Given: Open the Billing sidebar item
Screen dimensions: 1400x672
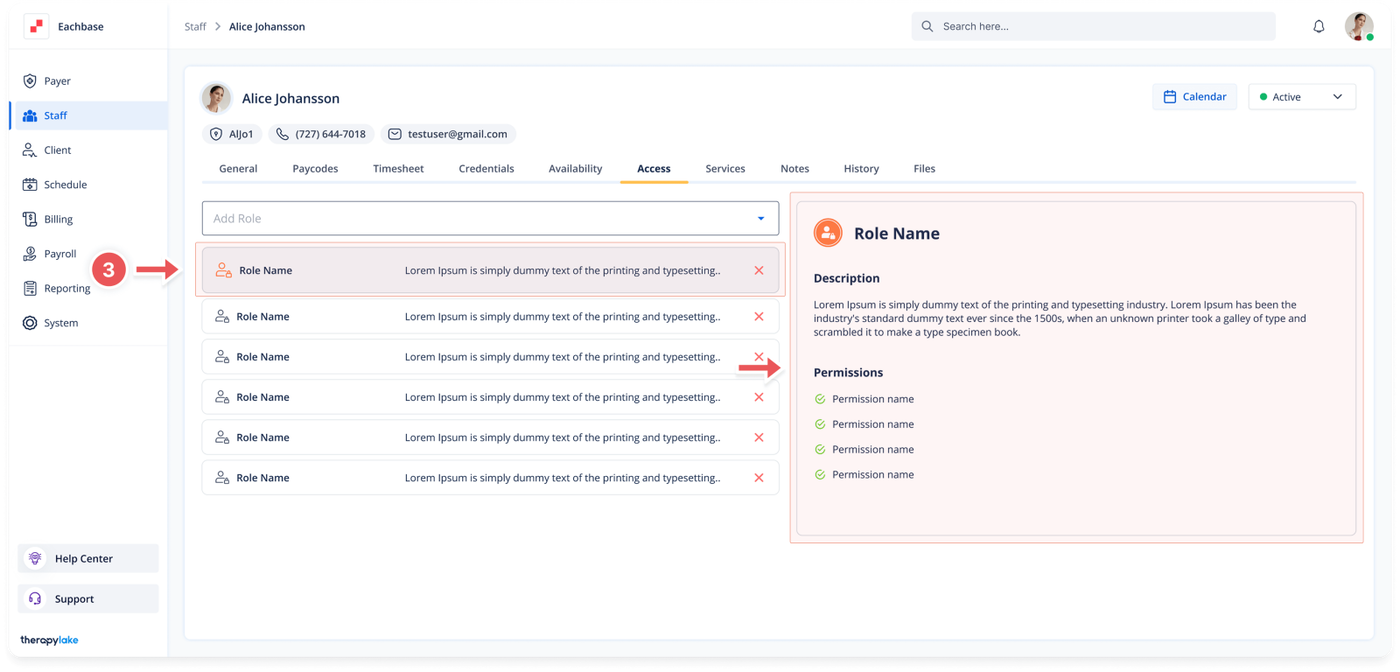Looking at the screenshot, I should pyautogui.click(x=58, y=219).
